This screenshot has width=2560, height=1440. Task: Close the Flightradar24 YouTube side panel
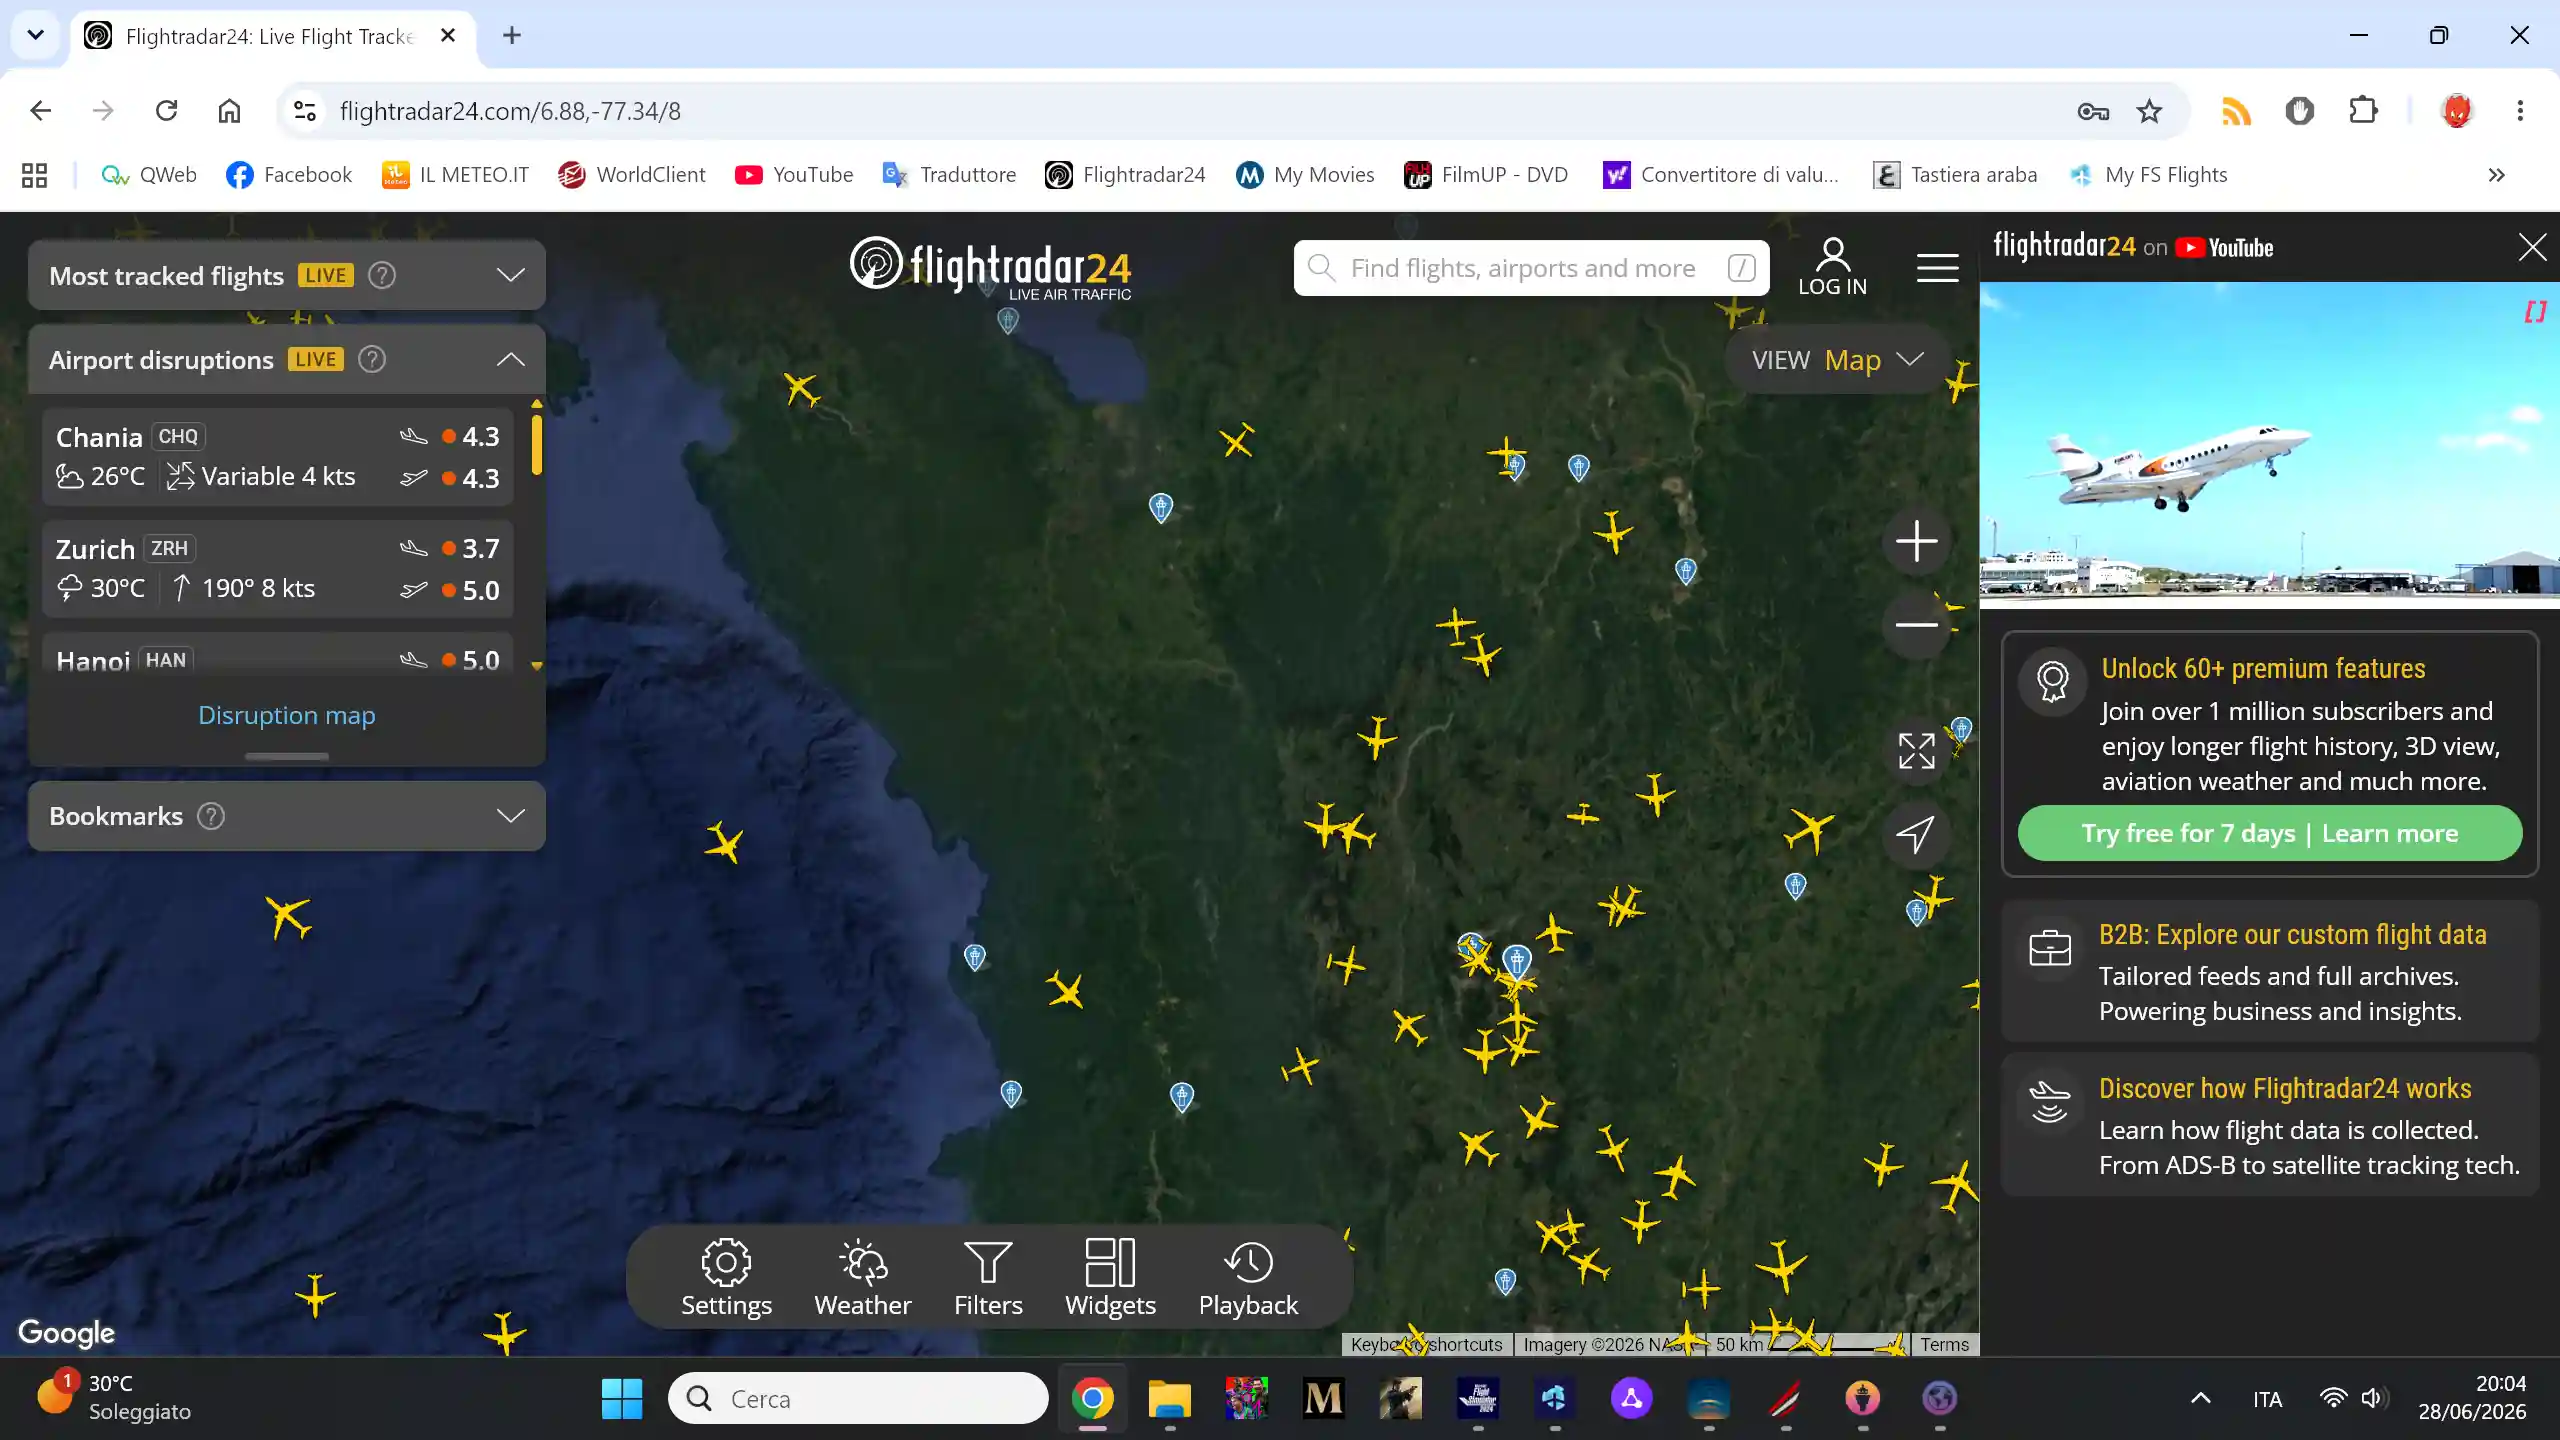click(x=2532, y=247)
